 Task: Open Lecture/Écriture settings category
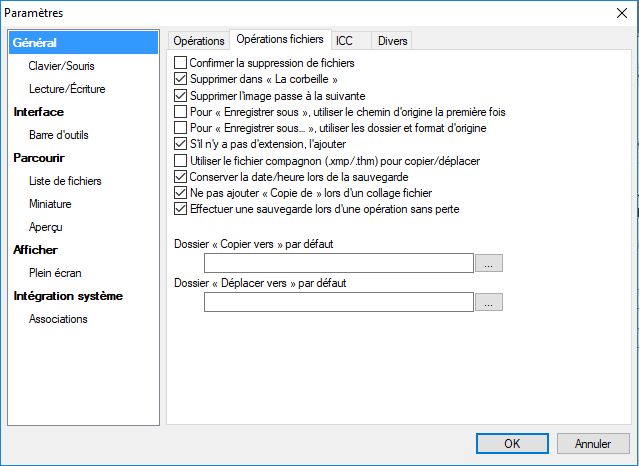tap(67, 89)
